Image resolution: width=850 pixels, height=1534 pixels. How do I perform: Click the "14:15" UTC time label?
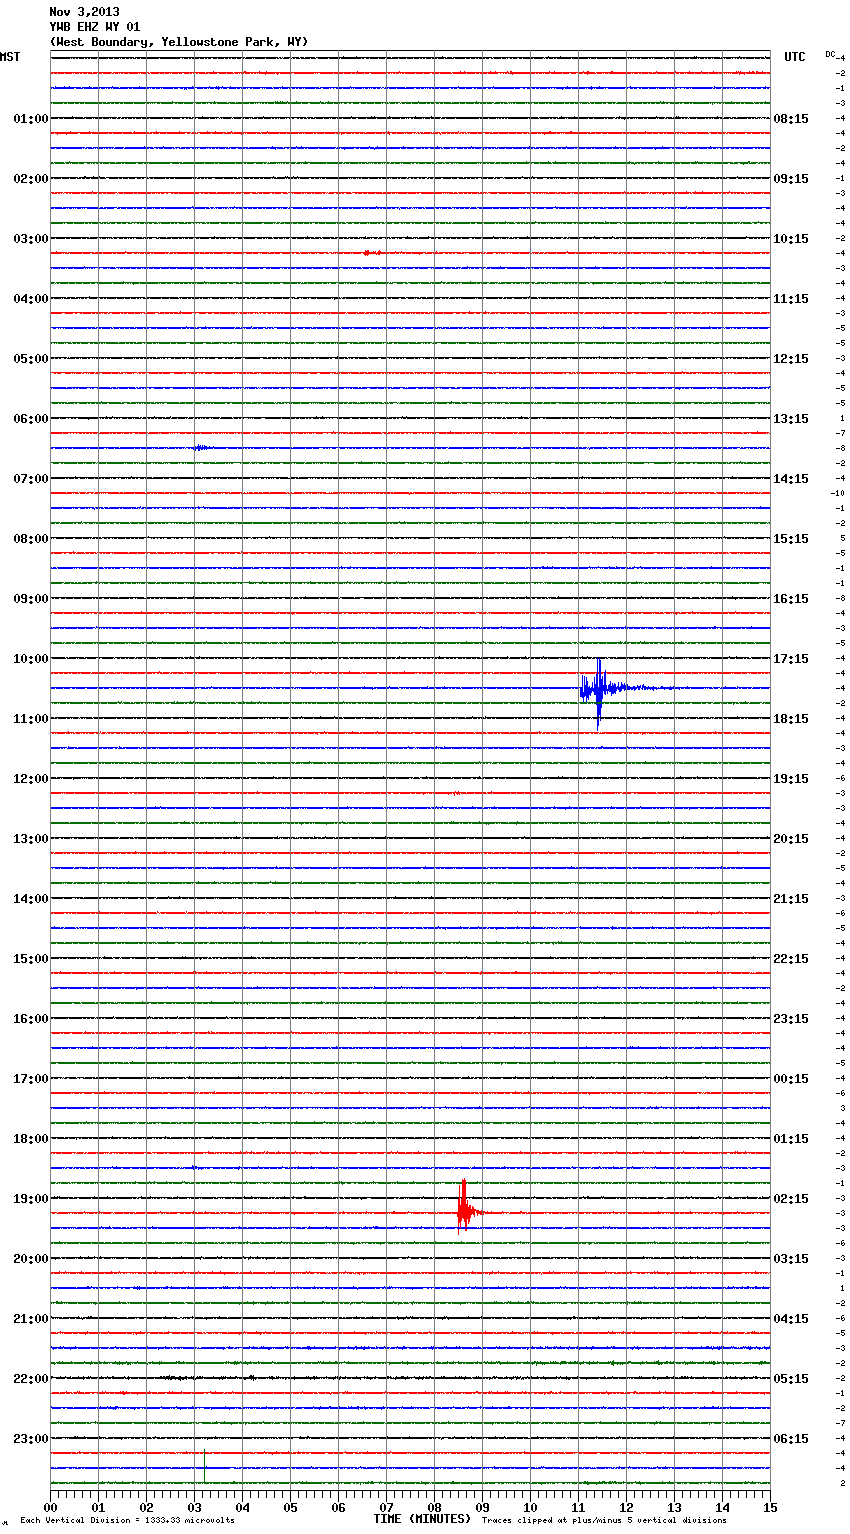point(791,479)
